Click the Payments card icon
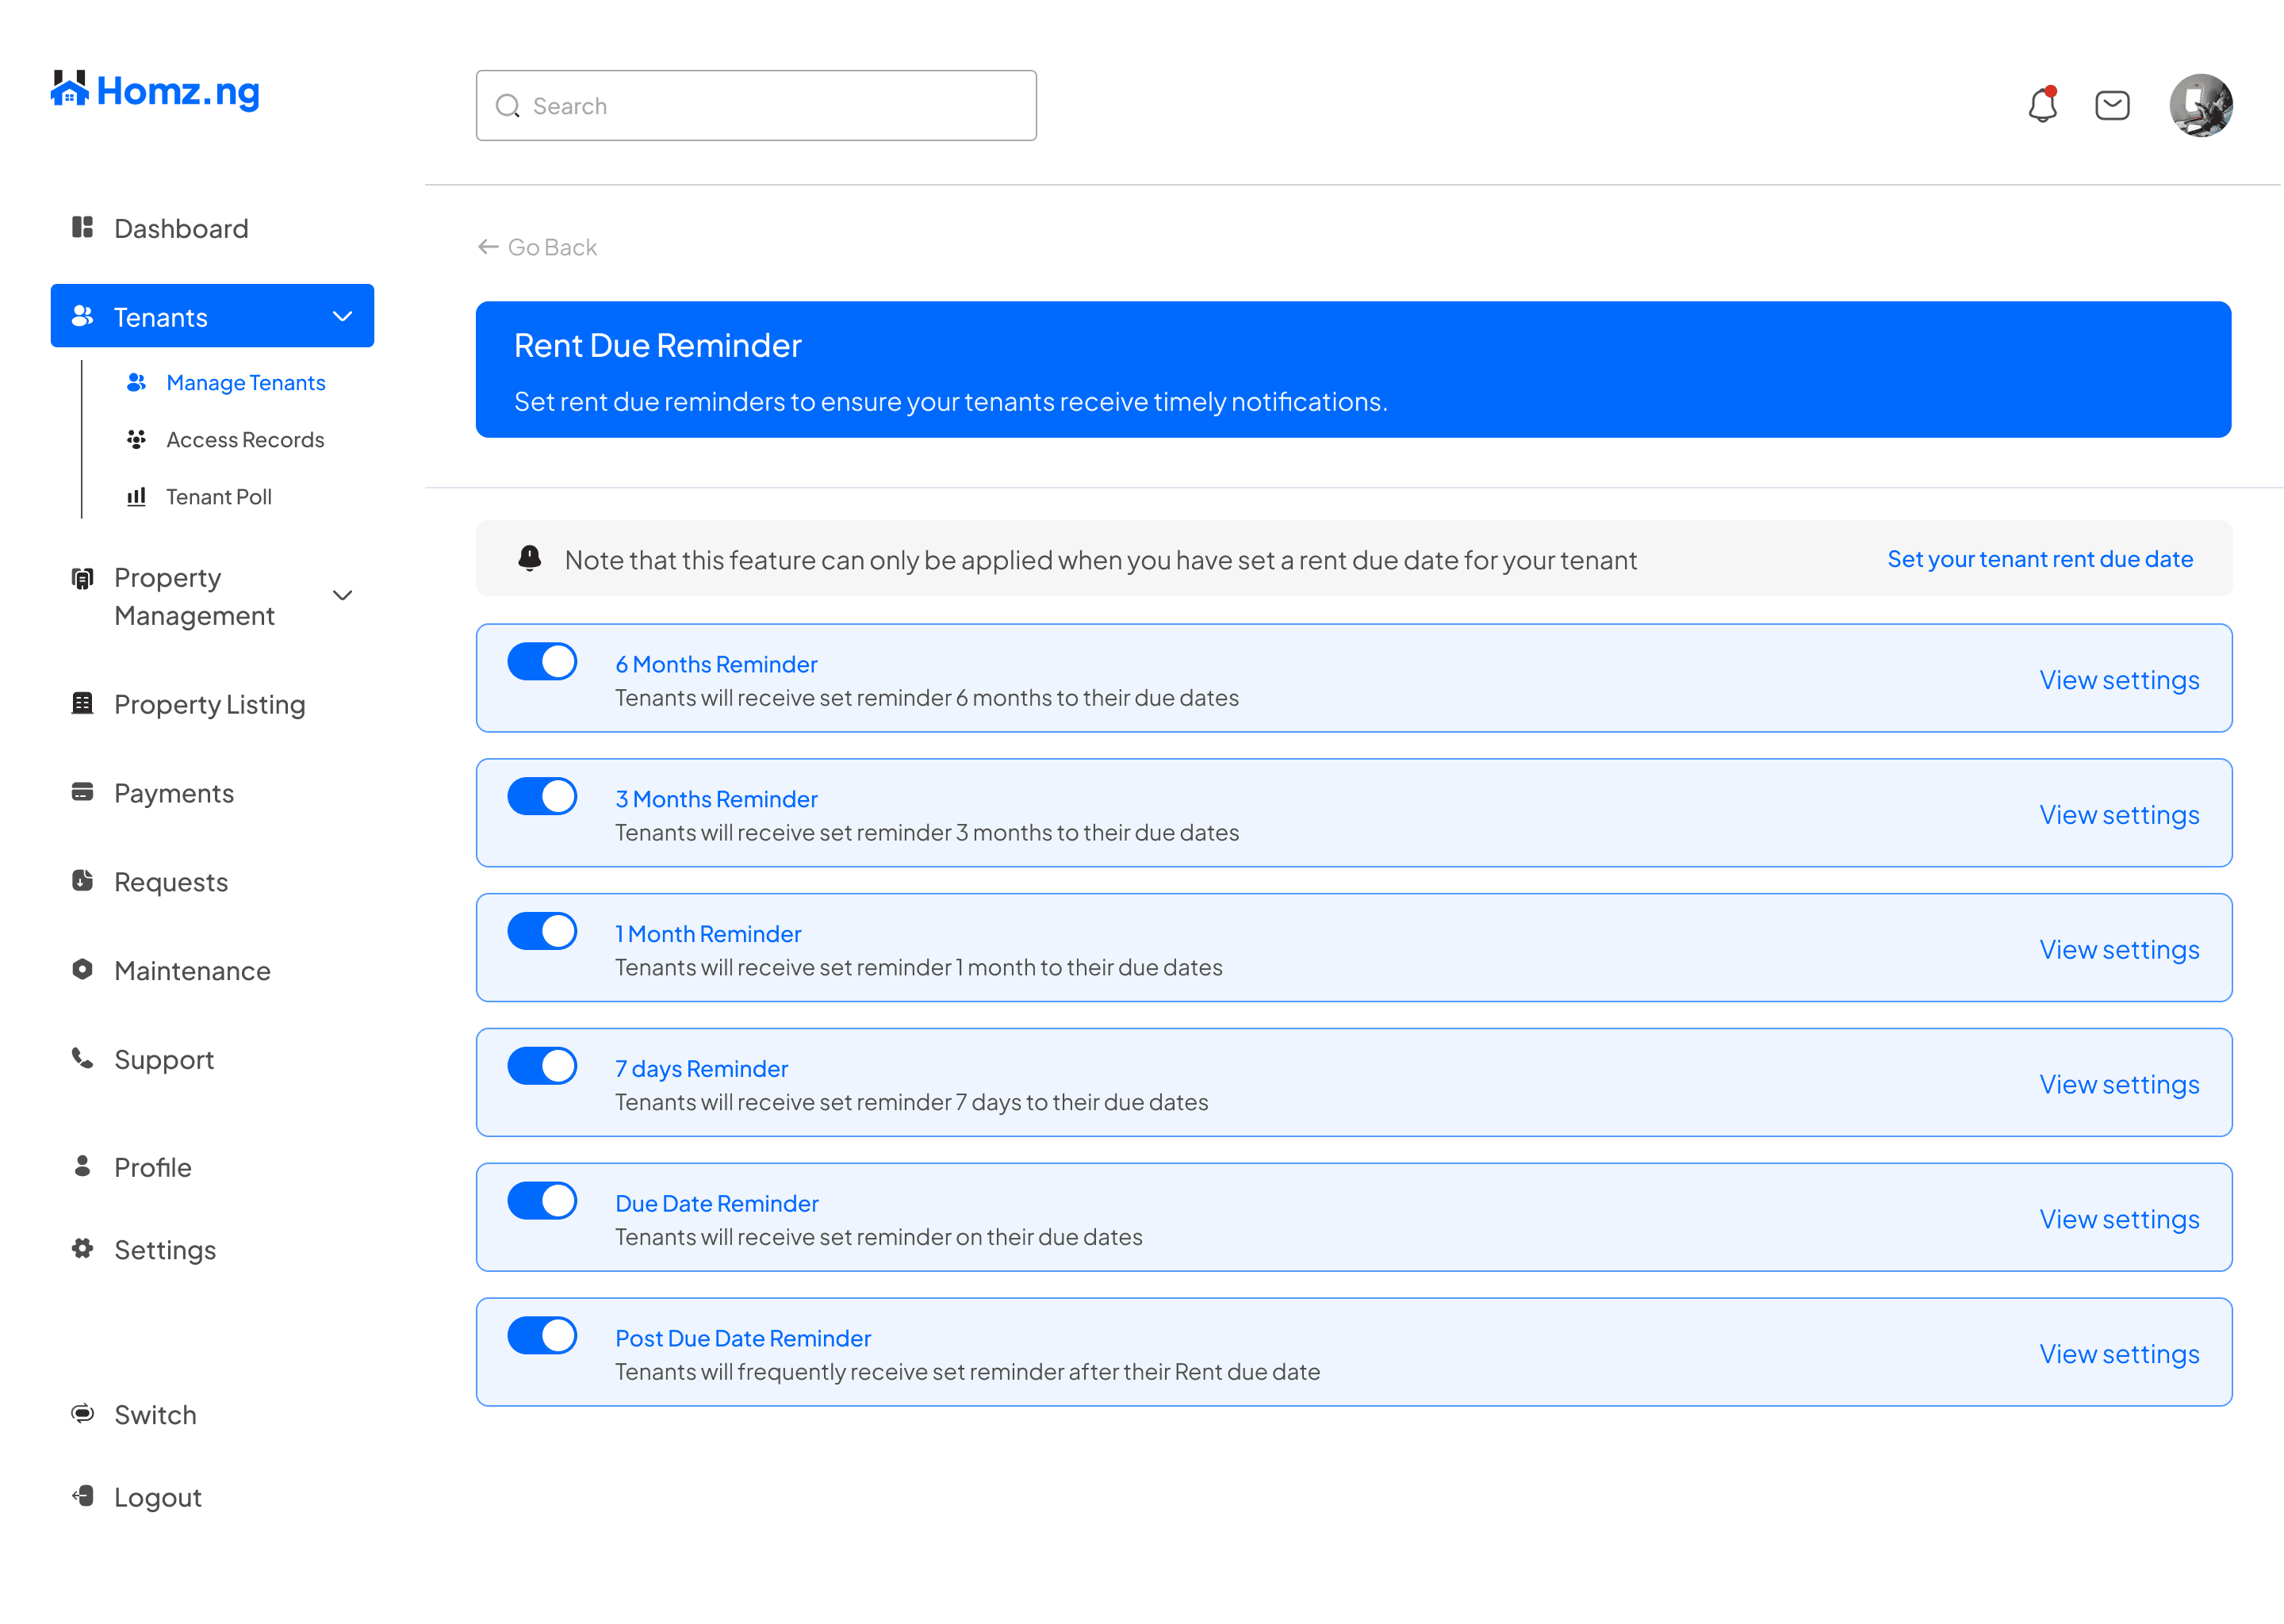2284x1624 pixels. [x=82, y=792]
